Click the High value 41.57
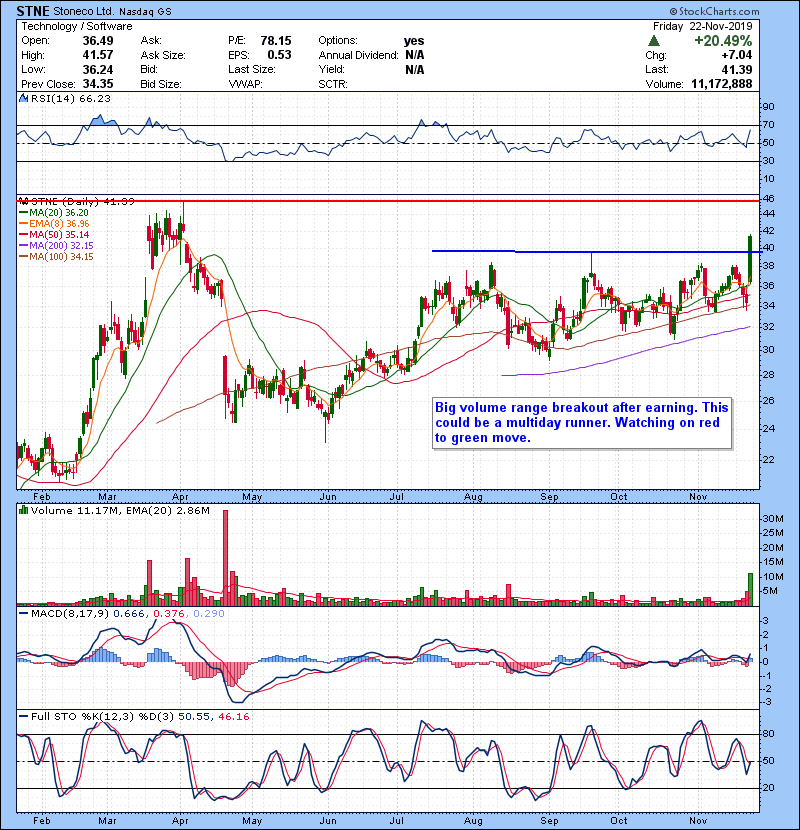This screenshot has width=800, height=830. (98, 55)
